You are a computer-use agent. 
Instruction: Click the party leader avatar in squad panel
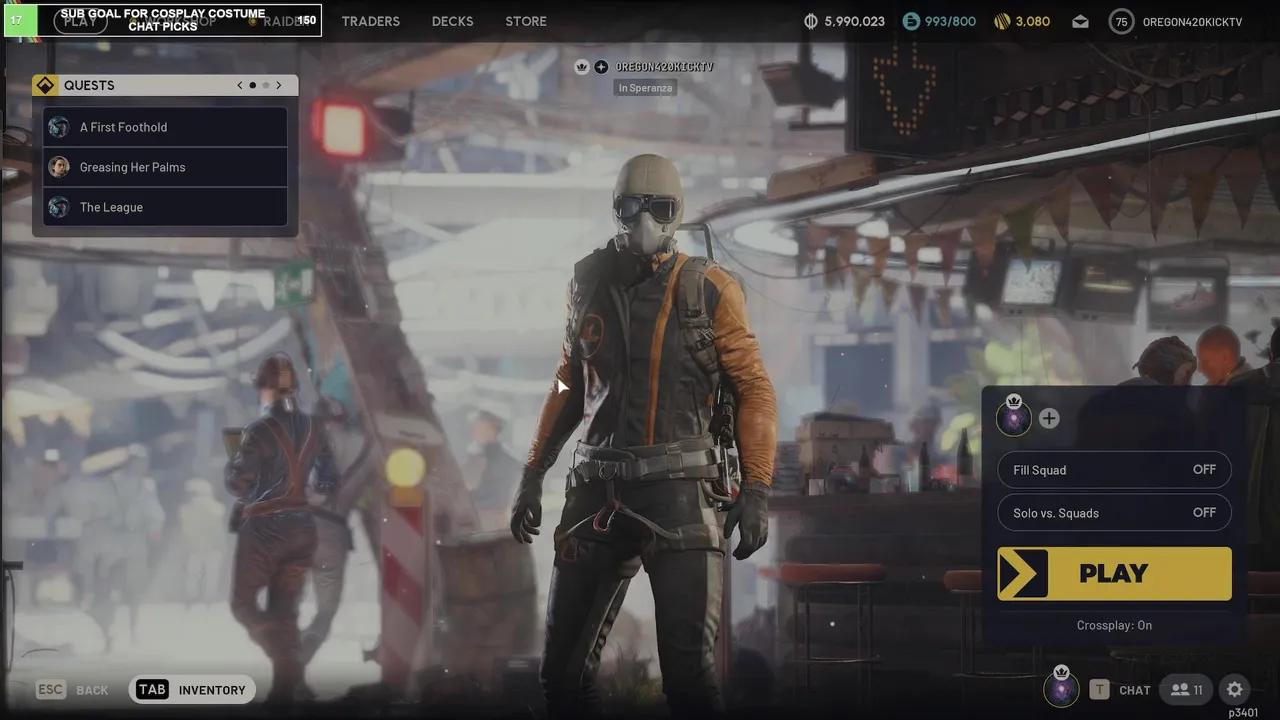(x=1014, y=417)
